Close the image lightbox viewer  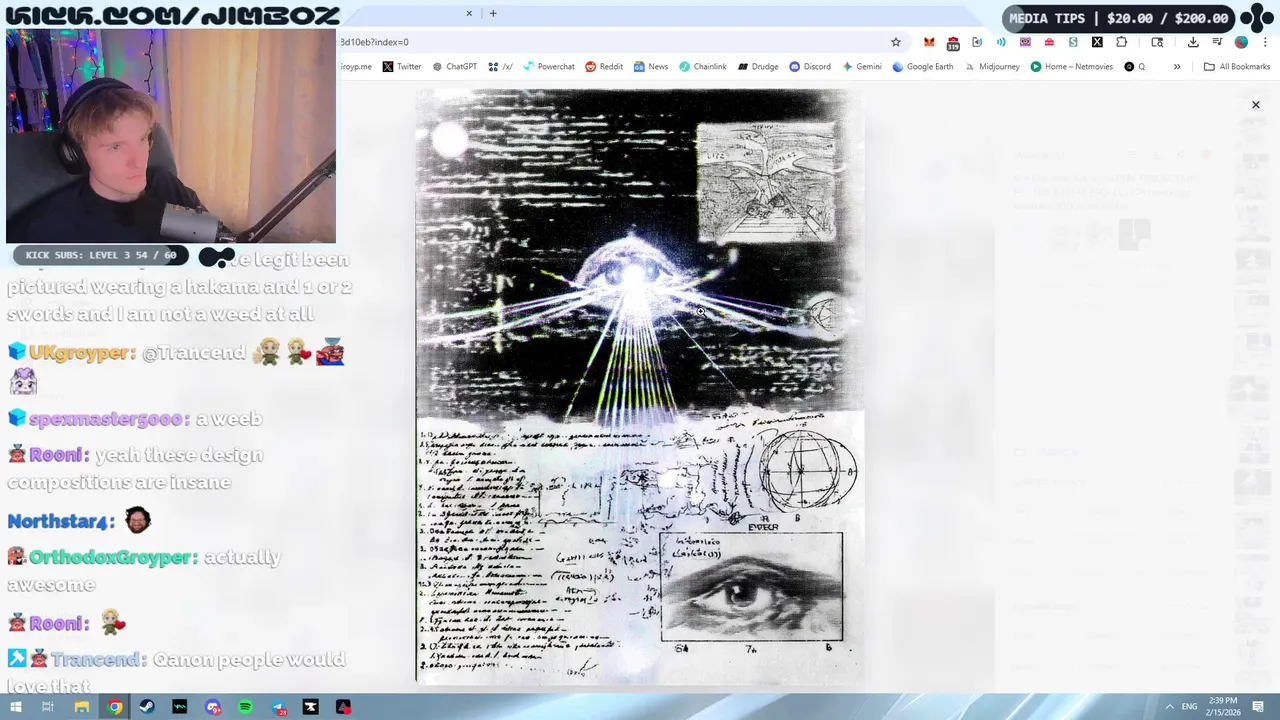pos(1256,104)
